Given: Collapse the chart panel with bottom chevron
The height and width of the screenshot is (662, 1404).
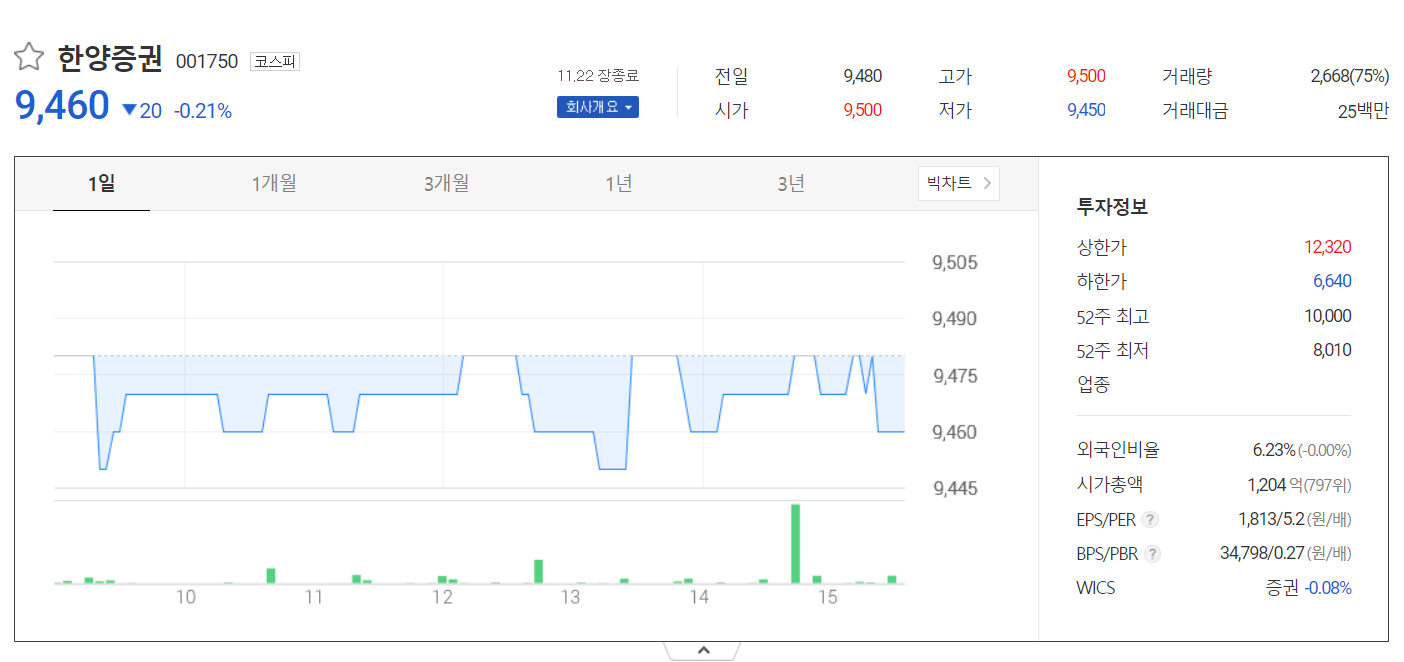Looking at the screenshot, I should [x=703, y=651].
